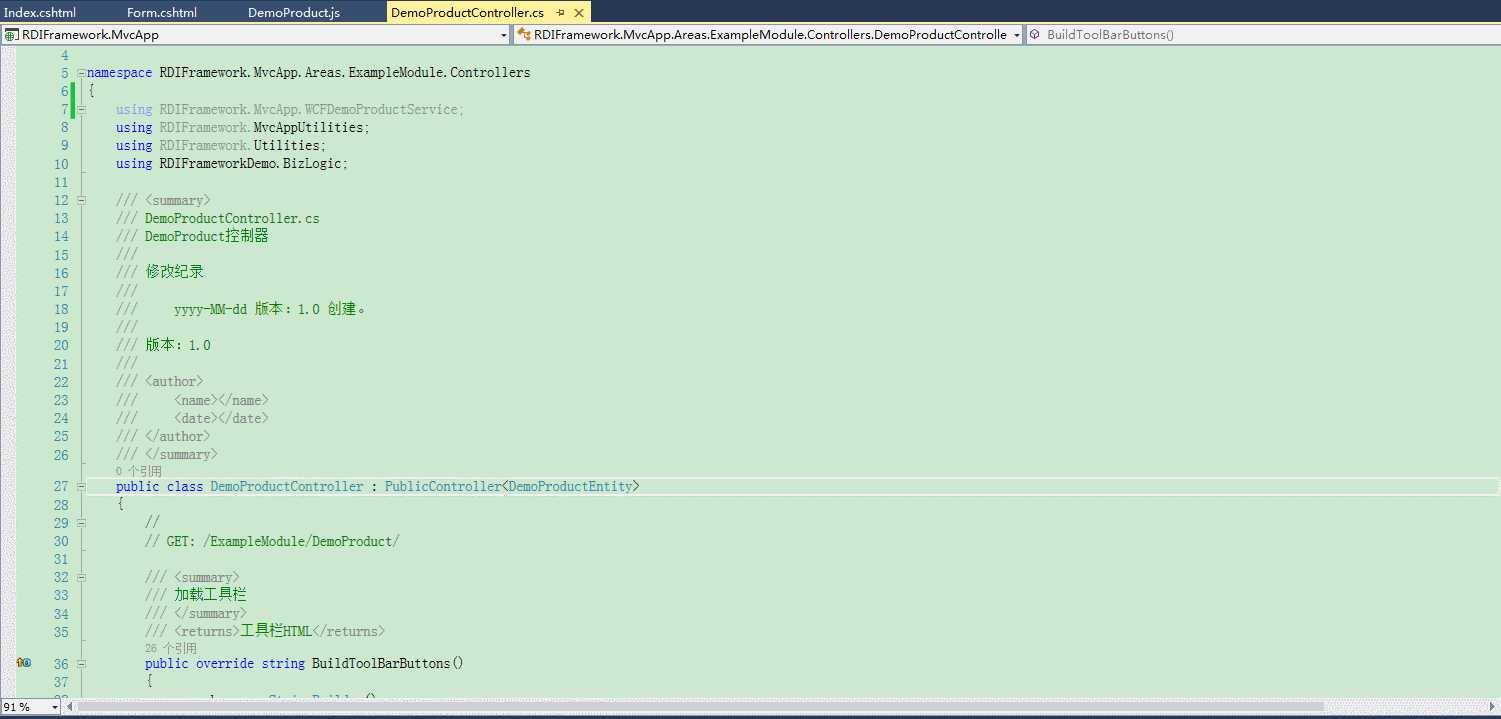This screenshot has height=719, width=1501.
Task: Click BuildToolBarButtons method name at line 36
Action: (x=380, y=664)
